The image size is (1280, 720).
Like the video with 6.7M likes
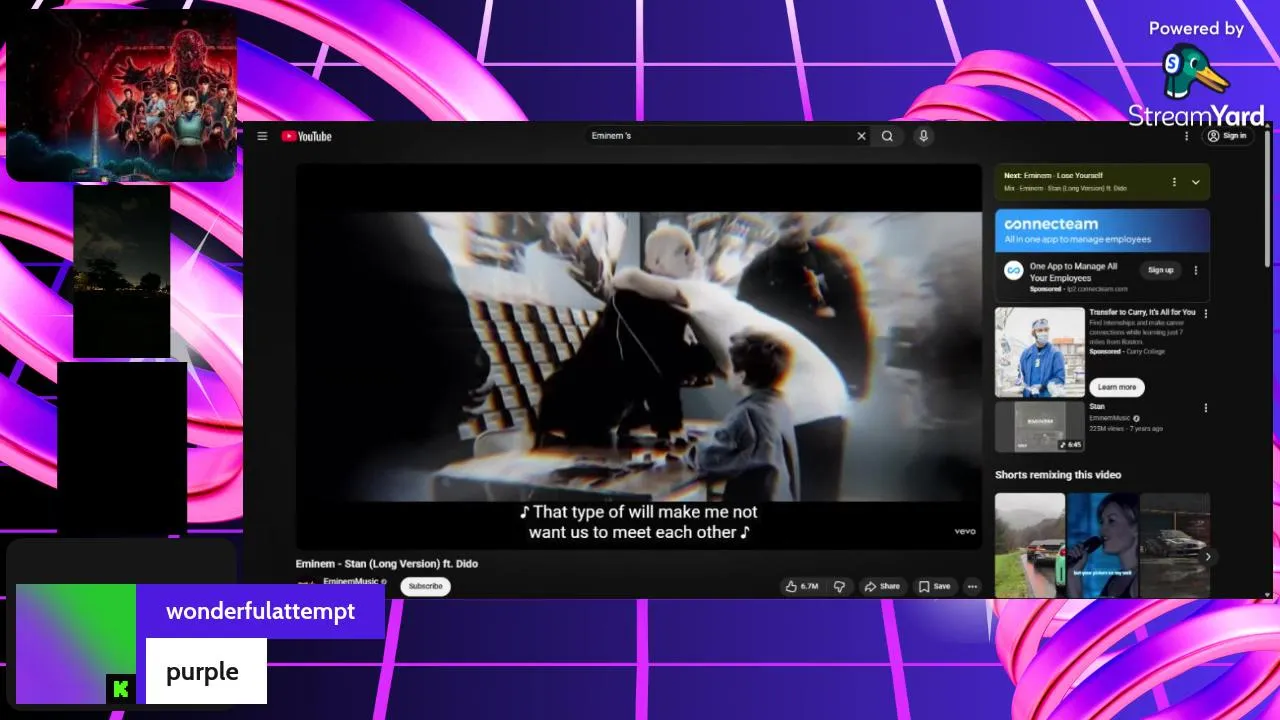pyautogui.click(x=802, y=586)
